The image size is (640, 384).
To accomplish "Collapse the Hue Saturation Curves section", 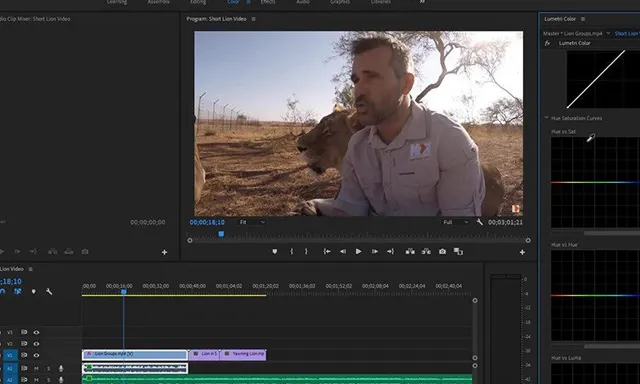I will click(547, 118).
